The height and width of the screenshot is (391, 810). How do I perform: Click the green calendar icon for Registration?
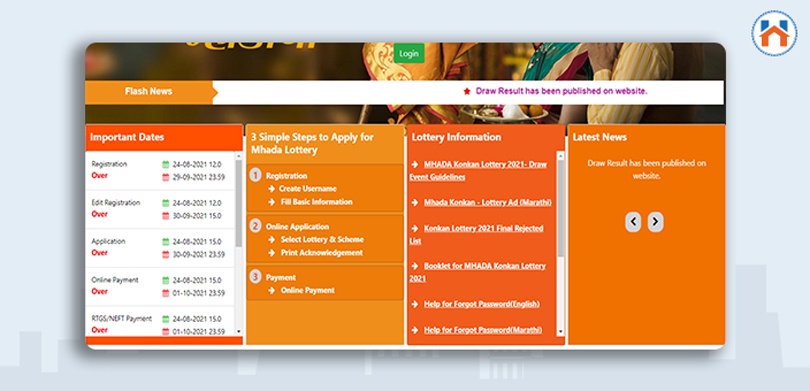[x=165, y=164]
